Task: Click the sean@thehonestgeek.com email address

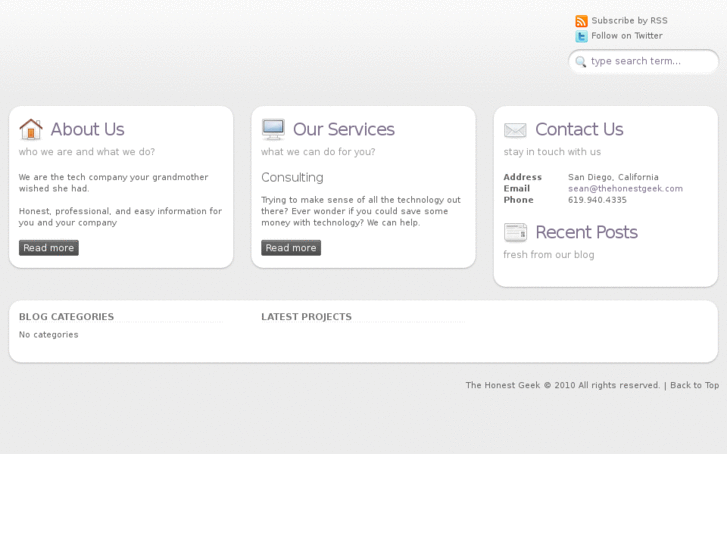Action: pos(625,189)
